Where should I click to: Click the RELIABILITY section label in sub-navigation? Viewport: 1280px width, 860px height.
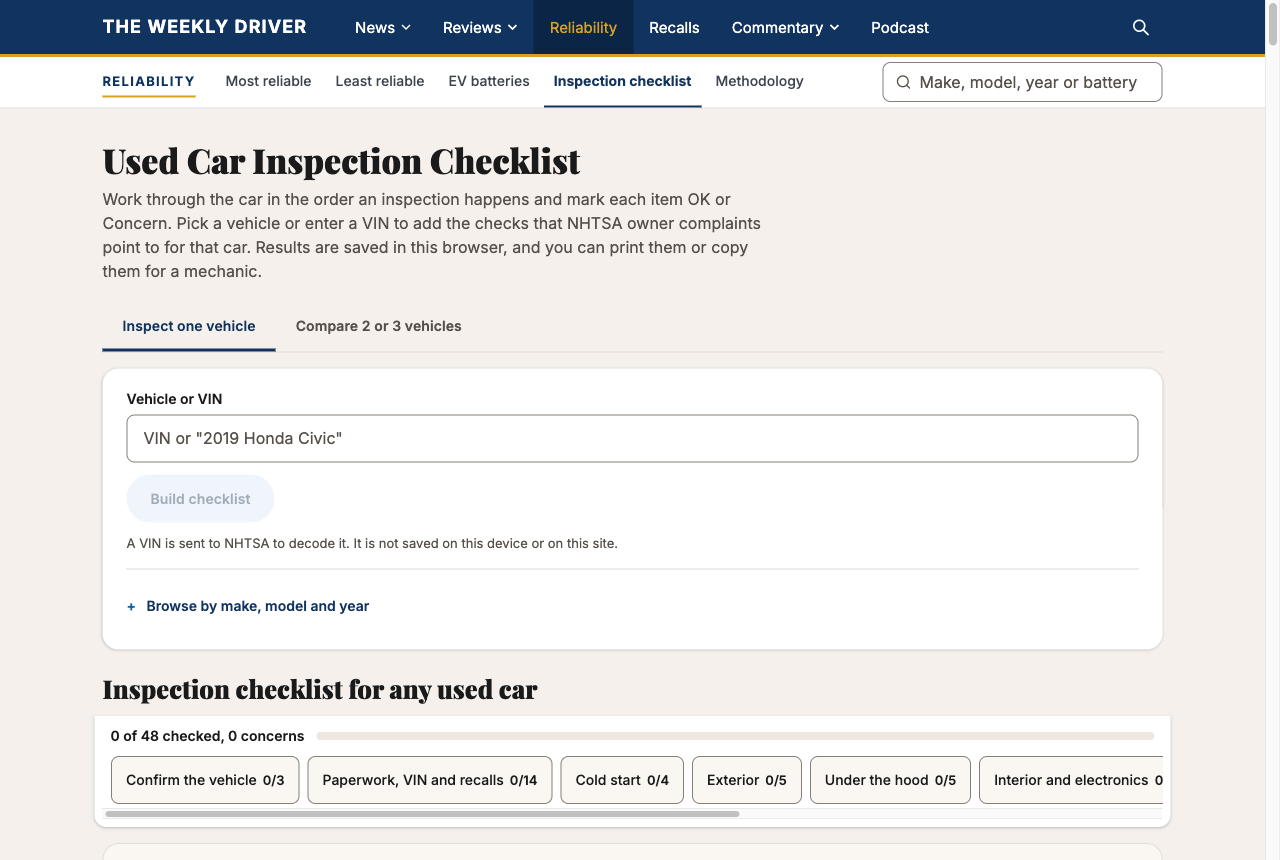149,82
